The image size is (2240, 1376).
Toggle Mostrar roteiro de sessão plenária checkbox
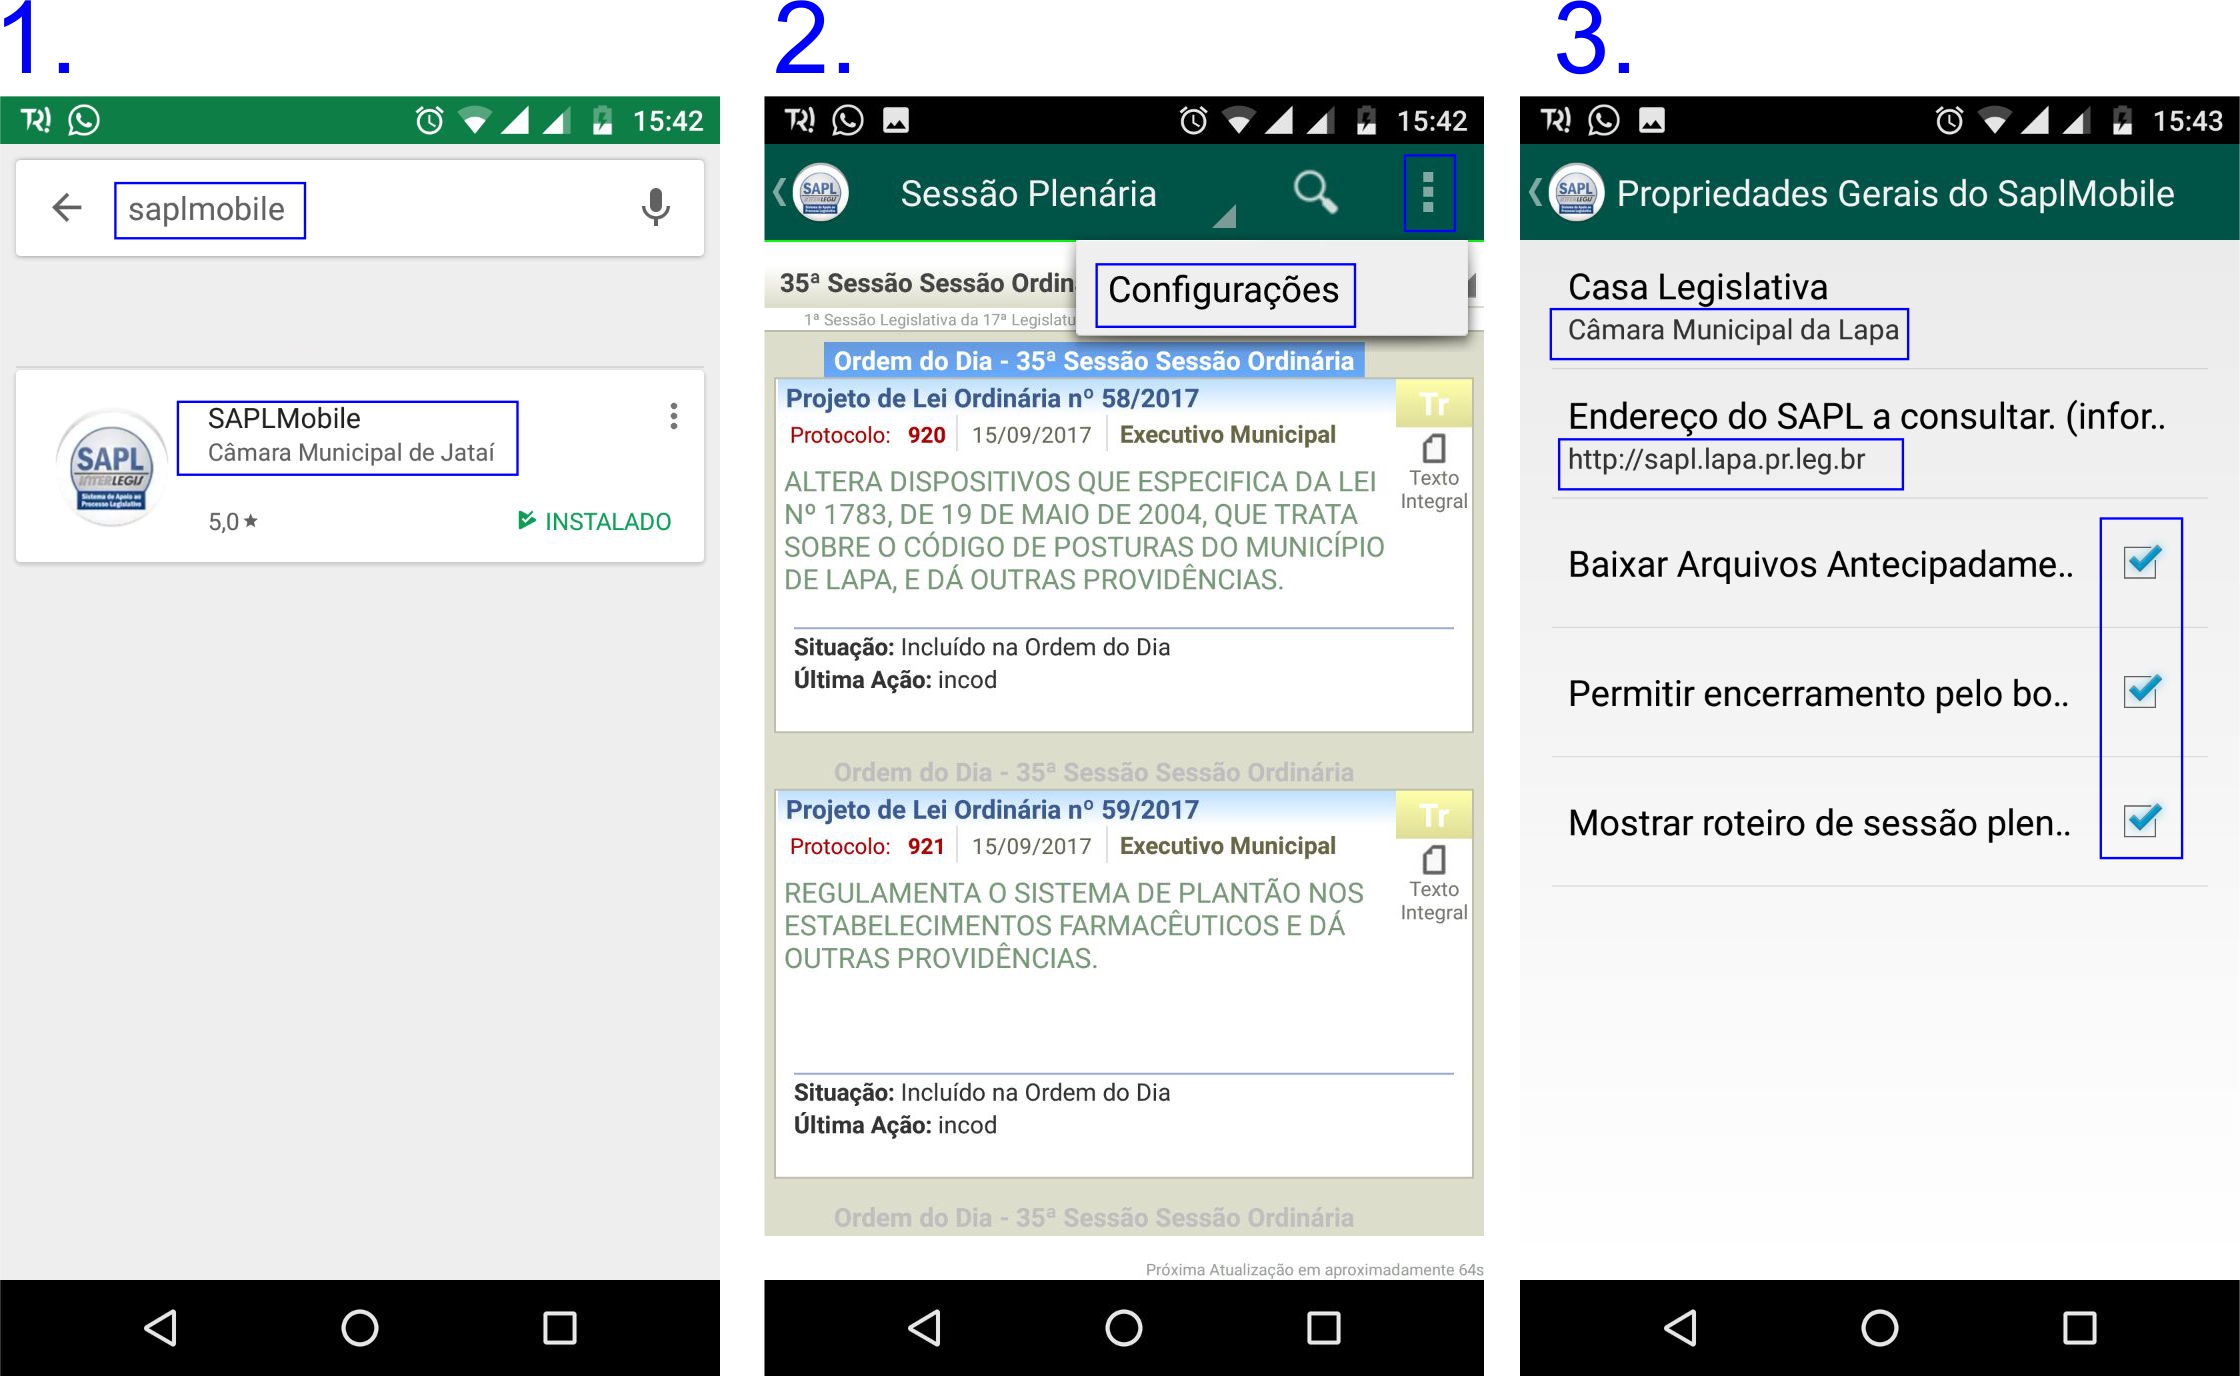pyautogui.click(x=2141, y=821)
